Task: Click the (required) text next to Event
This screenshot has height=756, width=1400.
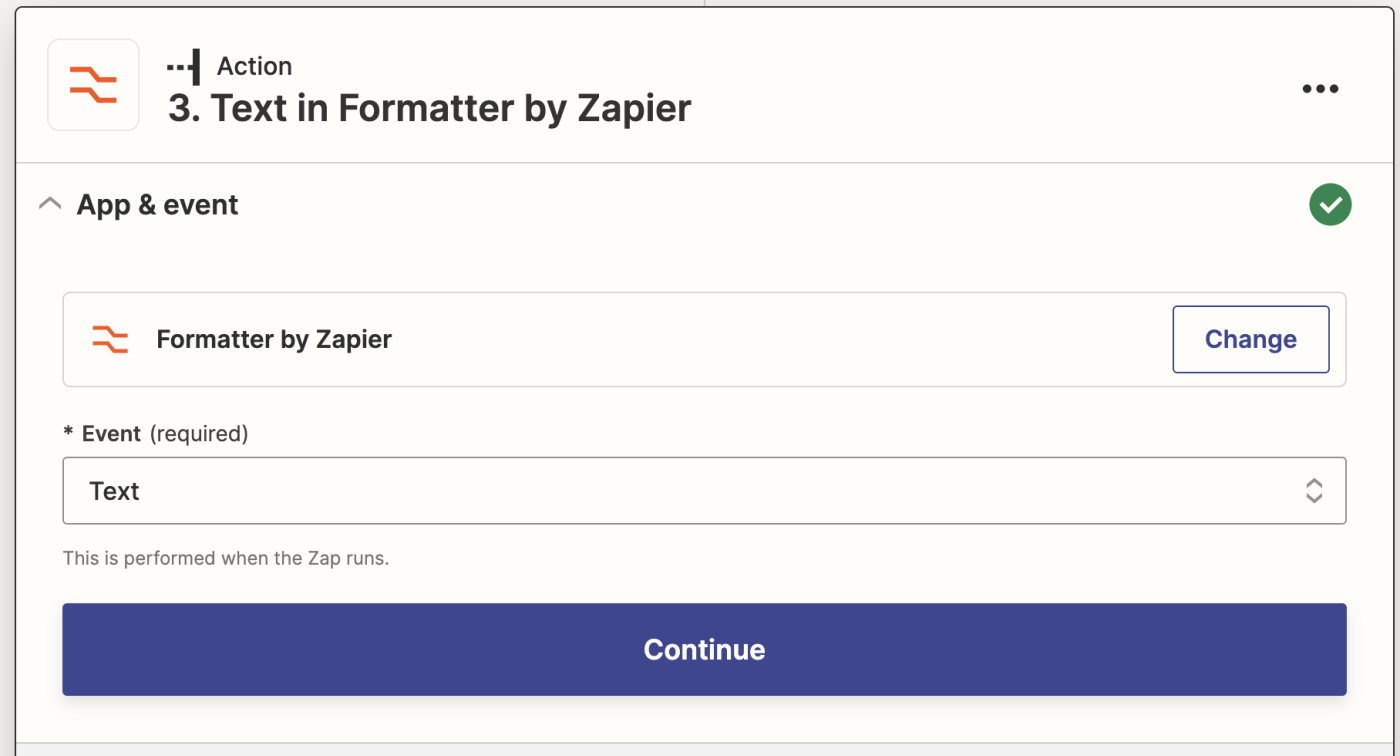Action: [x=199, y=434]
